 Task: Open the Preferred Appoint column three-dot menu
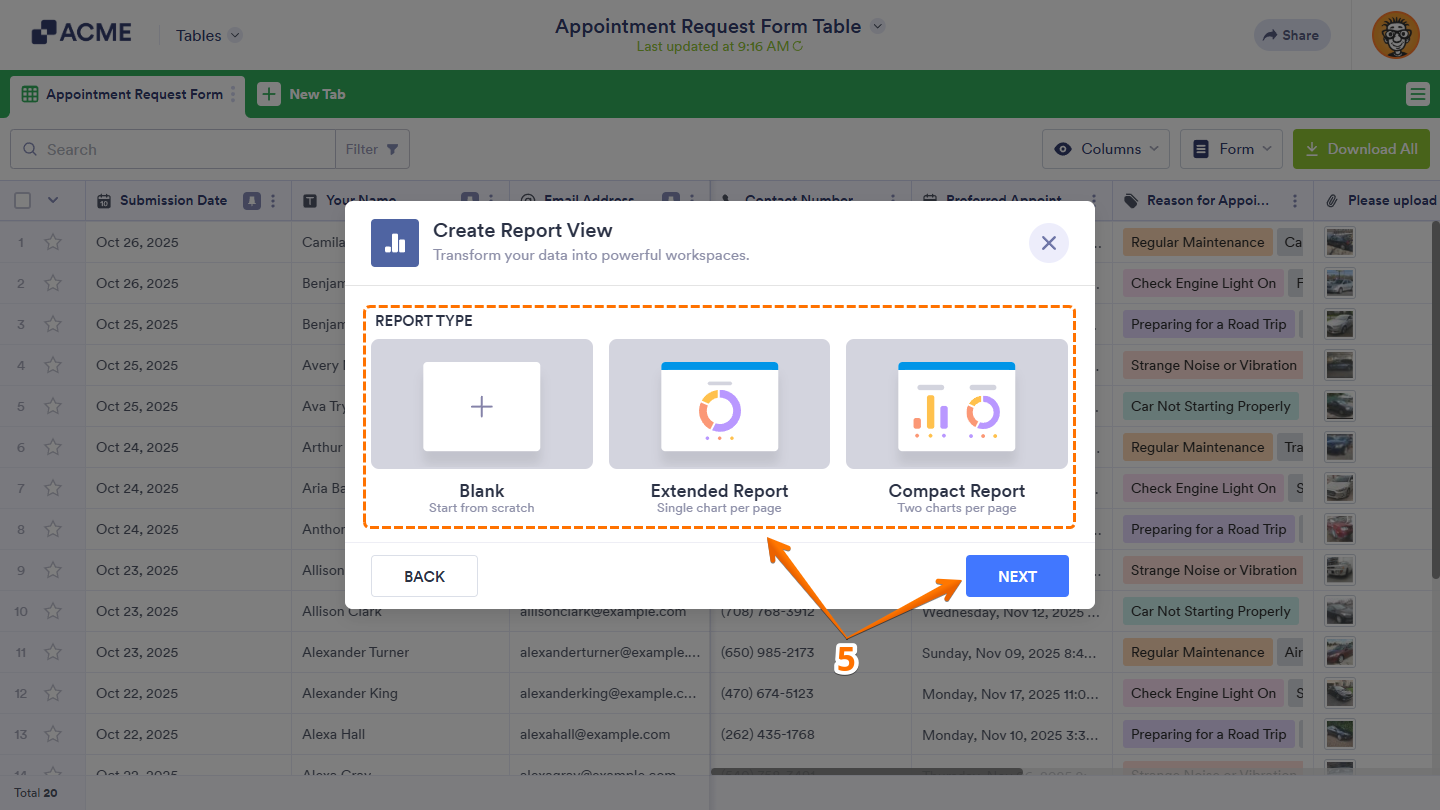(1094, 199)
